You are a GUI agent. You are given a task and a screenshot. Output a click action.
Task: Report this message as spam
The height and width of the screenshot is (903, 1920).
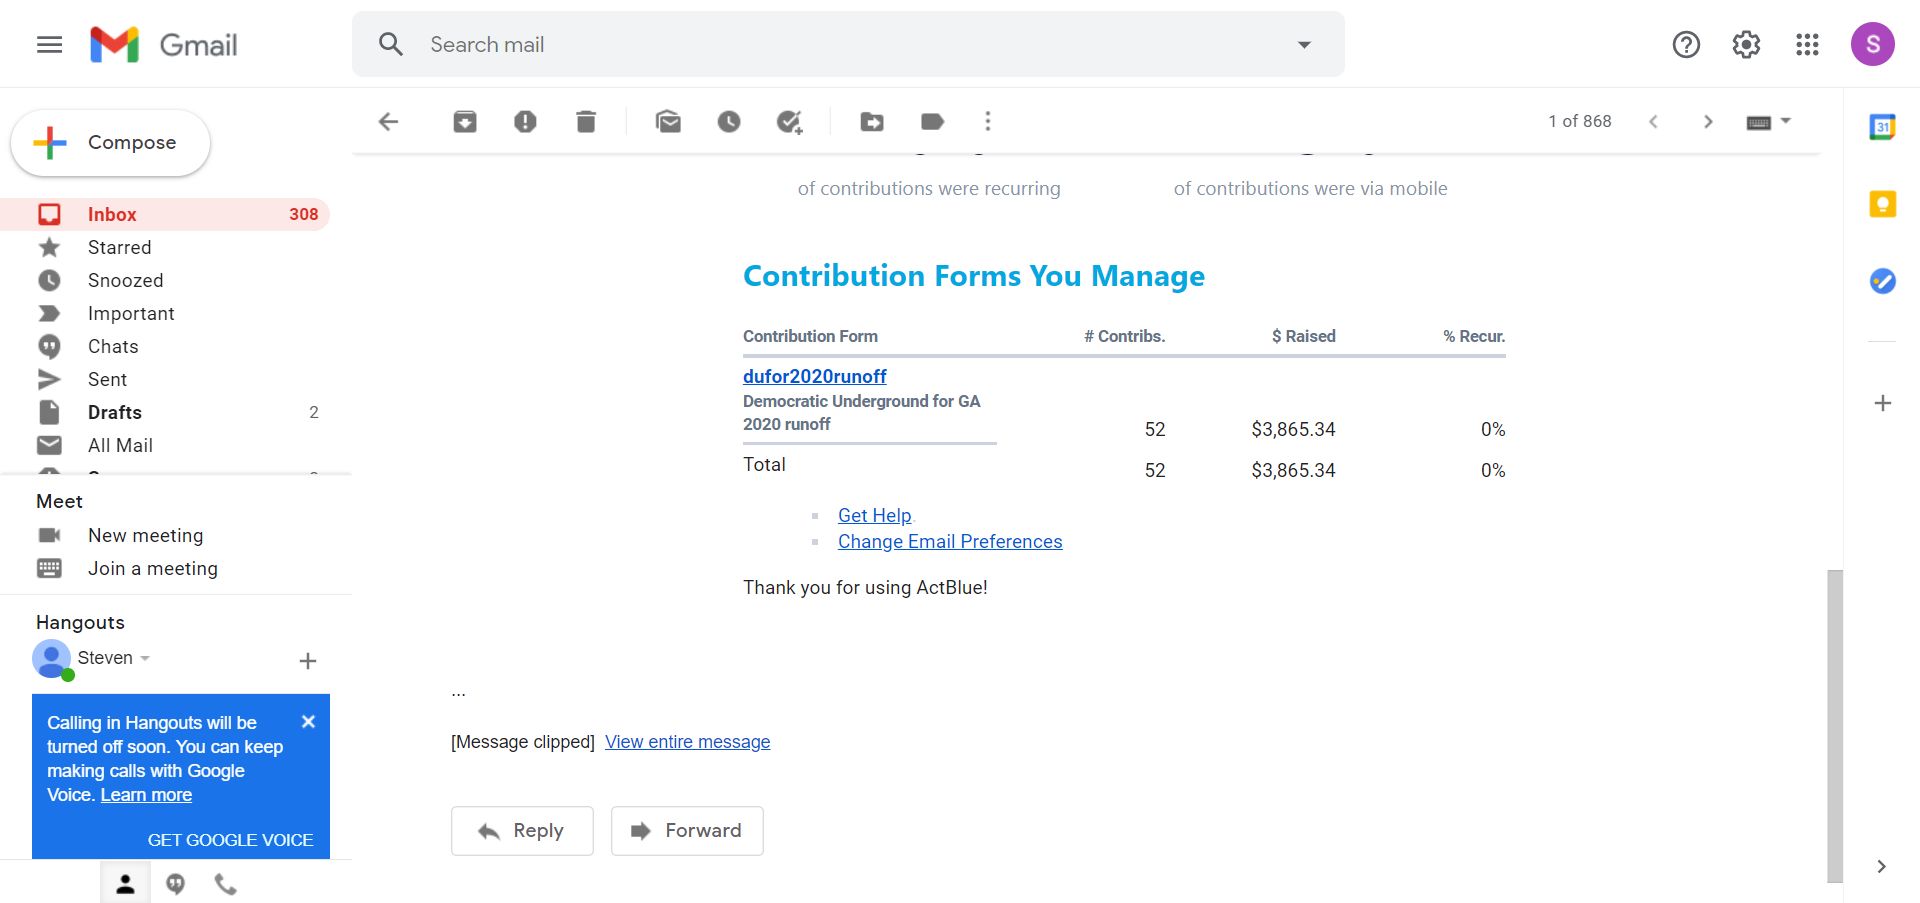pyautogui.click(x=525, y=122)
